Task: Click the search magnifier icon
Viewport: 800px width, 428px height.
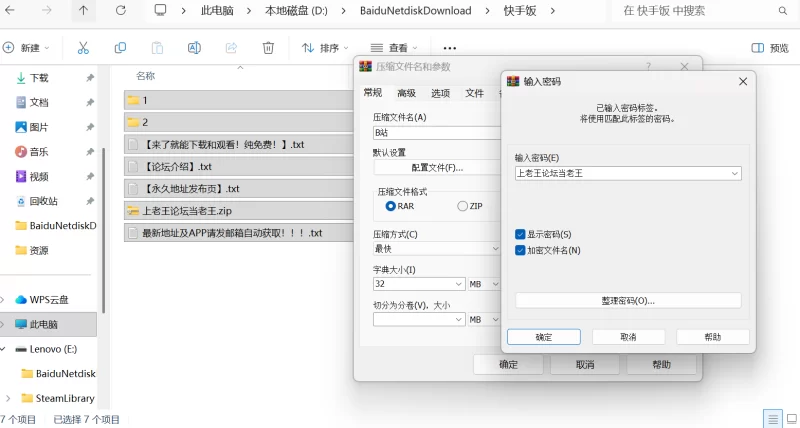Action: pos(783,11)
